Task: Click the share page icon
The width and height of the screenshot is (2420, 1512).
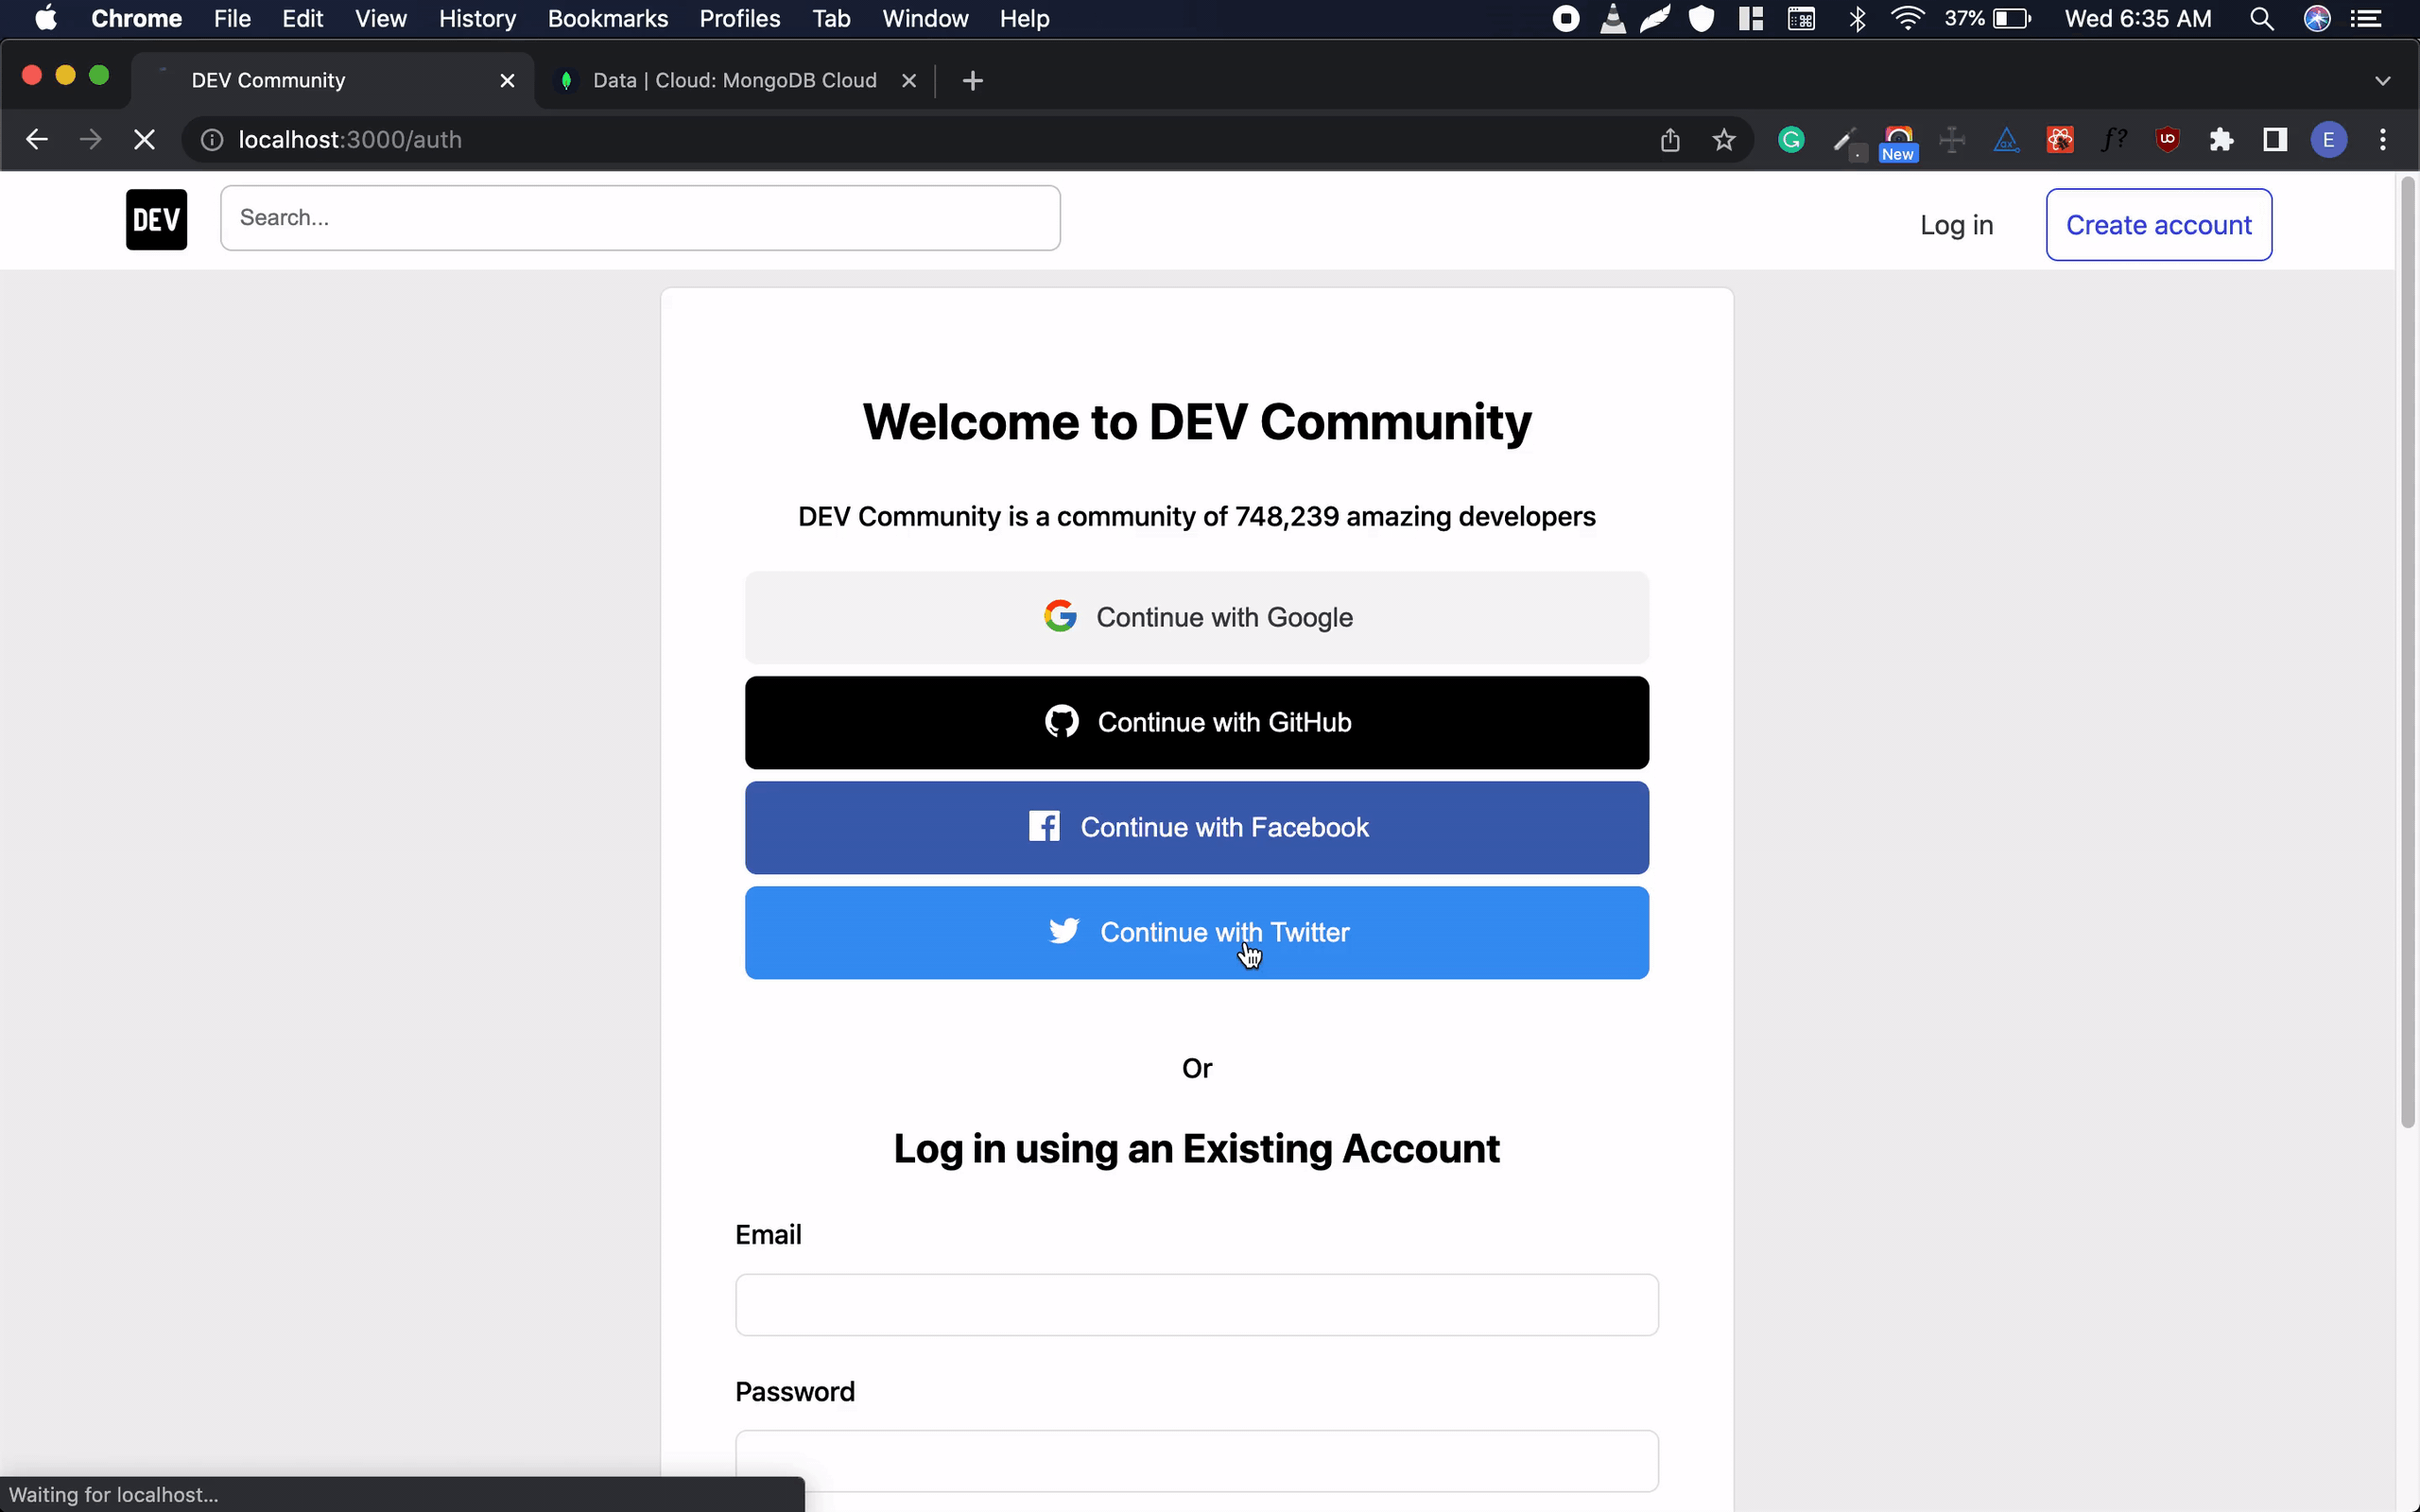Action: 1670,140
